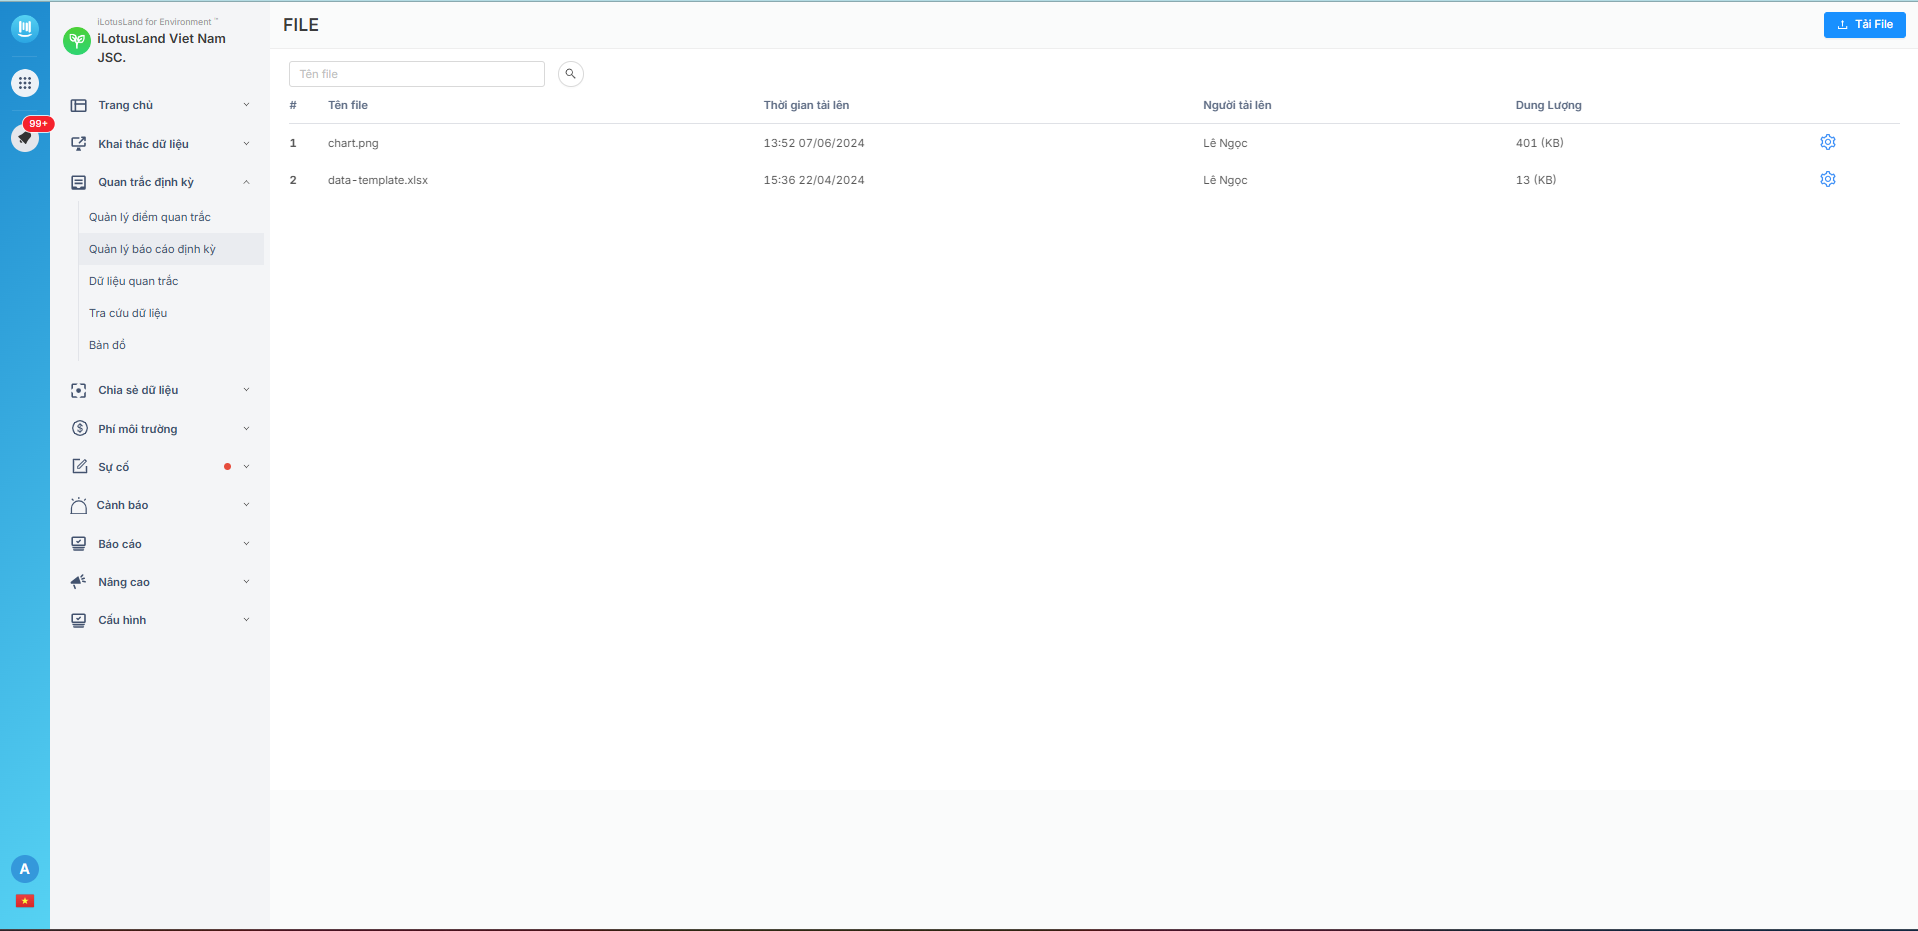1918x931 pixels.
Task: Open user avatar A menu
Action: coord(25,869)
